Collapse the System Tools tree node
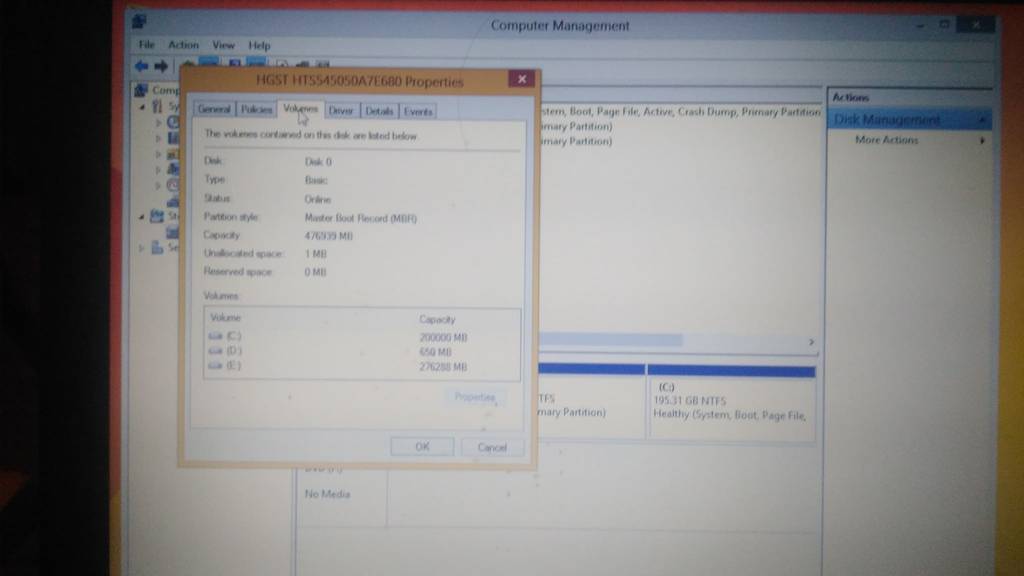The height and width of the screenshot is (576, 1024). point(142,106)
